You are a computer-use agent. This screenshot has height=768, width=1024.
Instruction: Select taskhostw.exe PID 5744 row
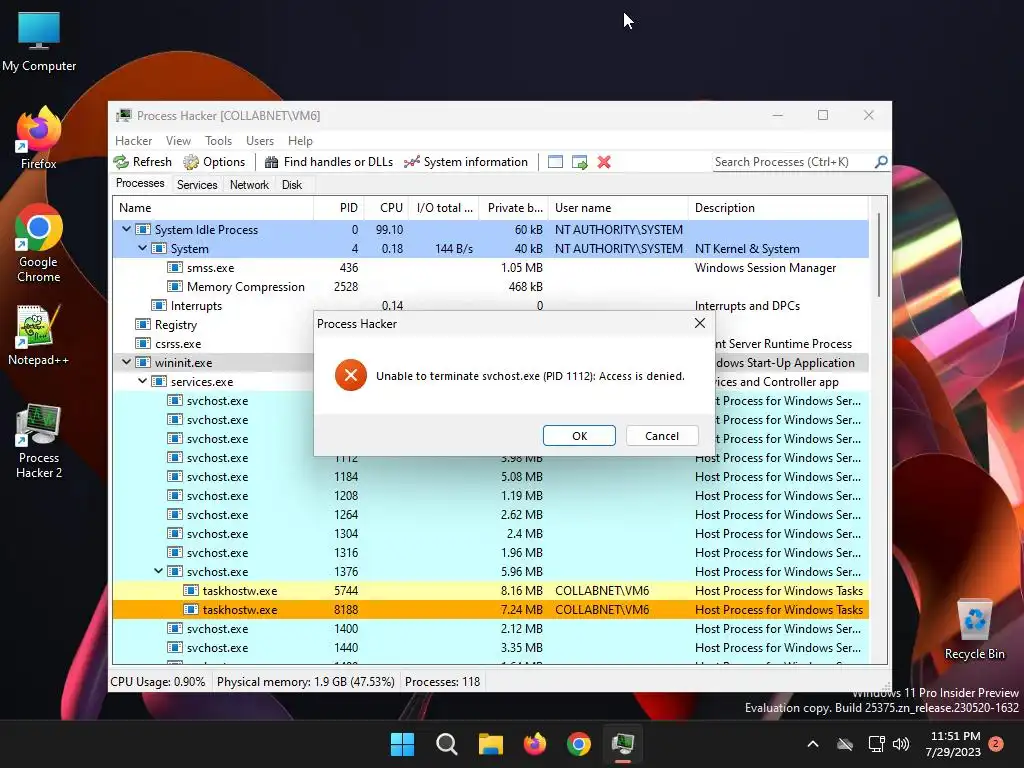[x=490, y=590]
